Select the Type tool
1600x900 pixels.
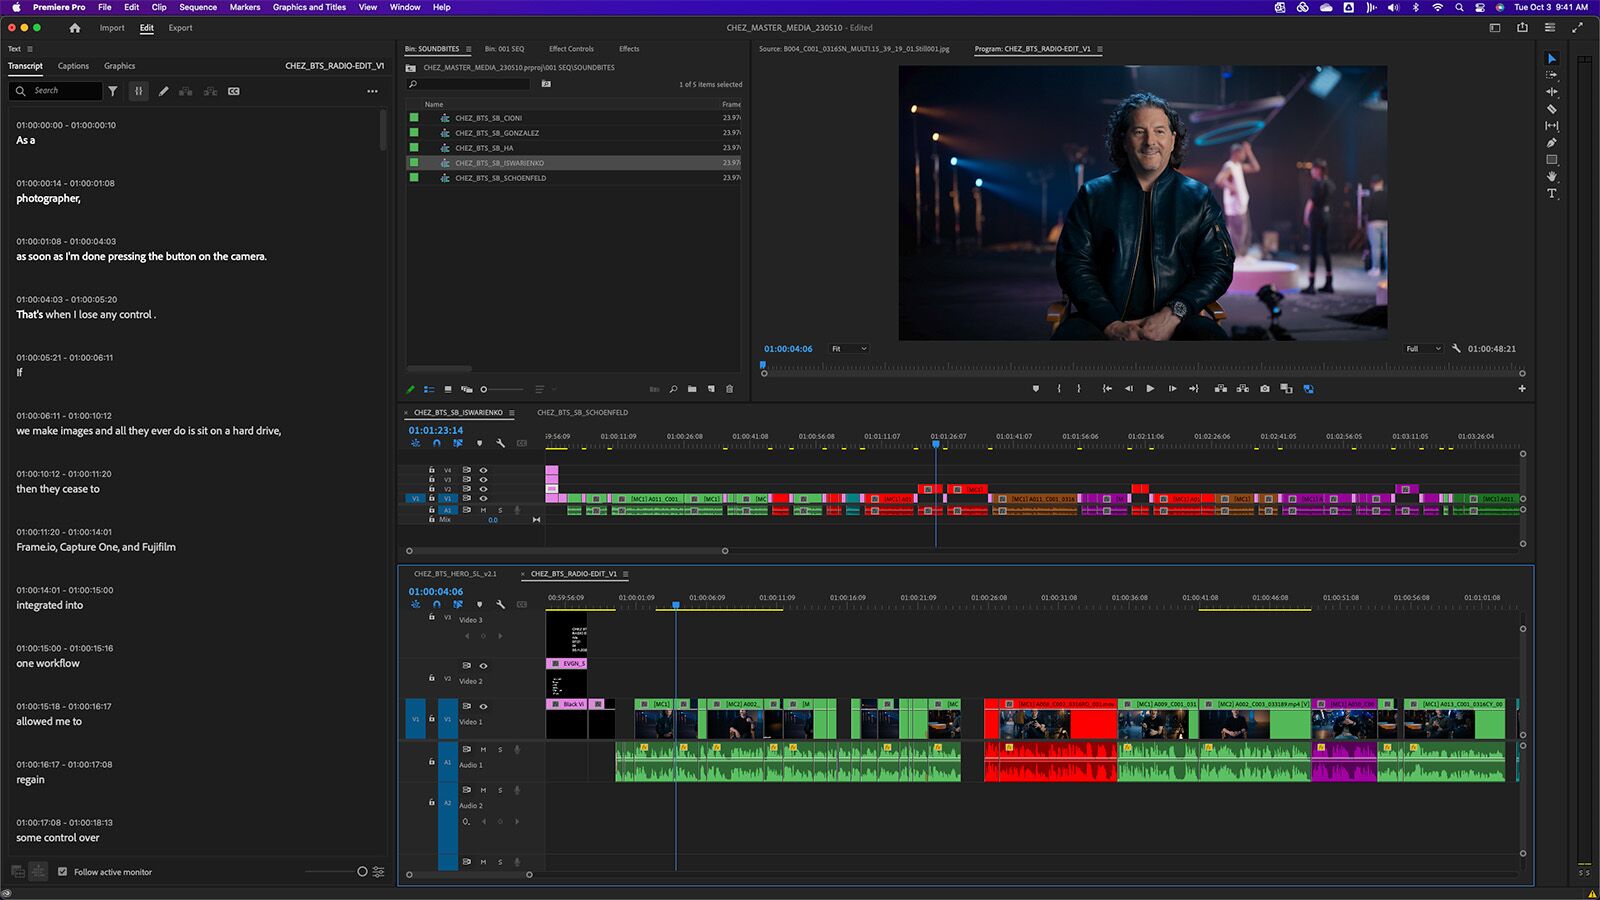[x=1551, y=194]
